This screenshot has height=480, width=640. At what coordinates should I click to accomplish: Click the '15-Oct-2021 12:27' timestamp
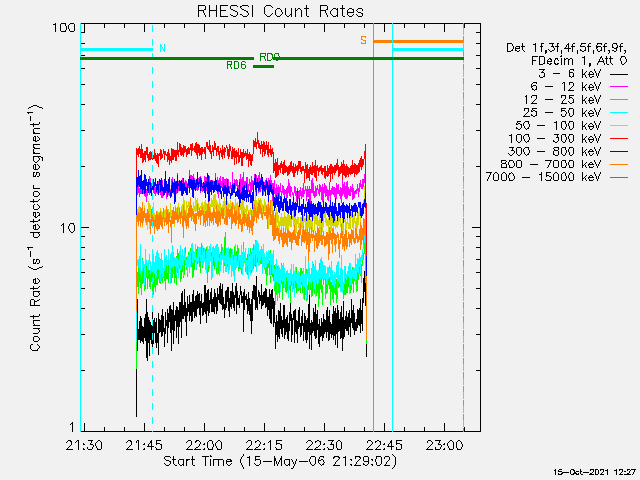(x=594, y=472)
